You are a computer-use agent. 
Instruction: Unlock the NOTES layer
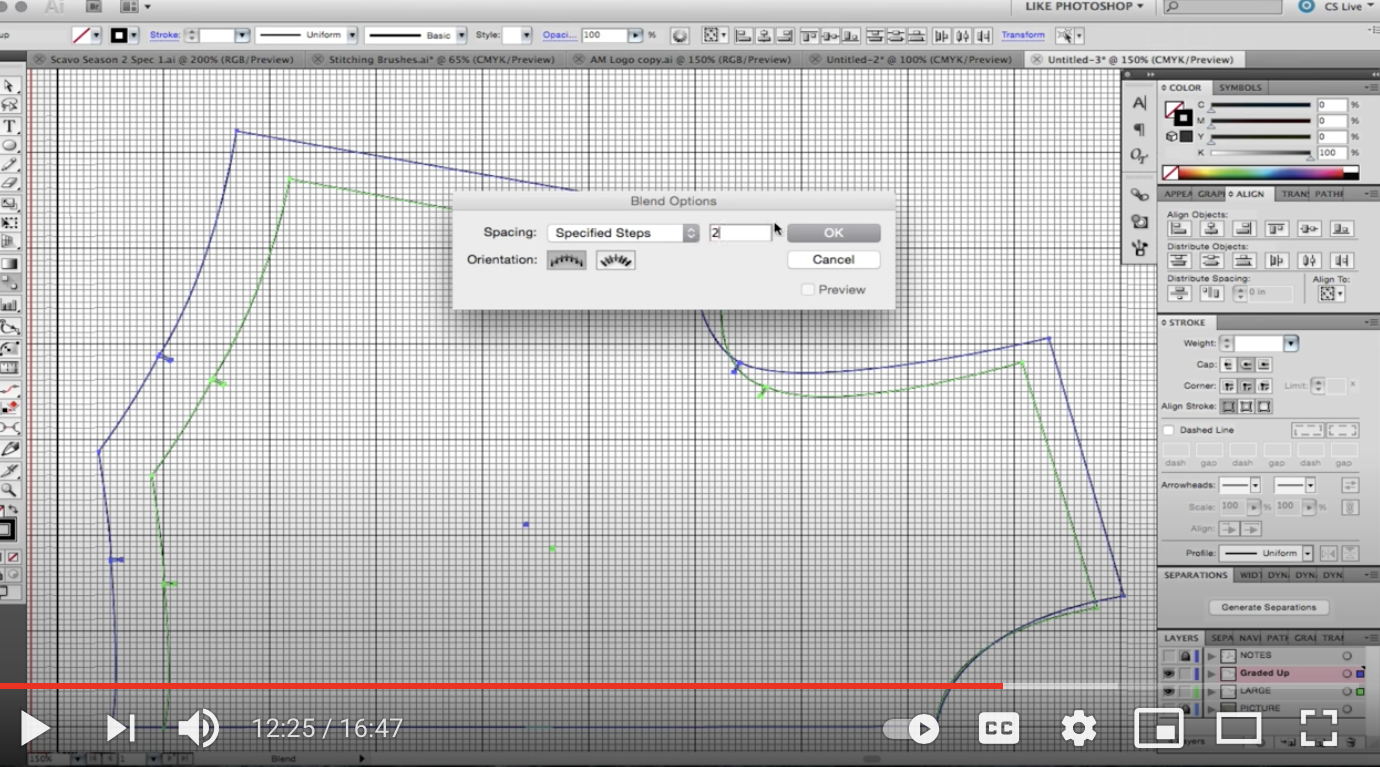click(1185, 656)
